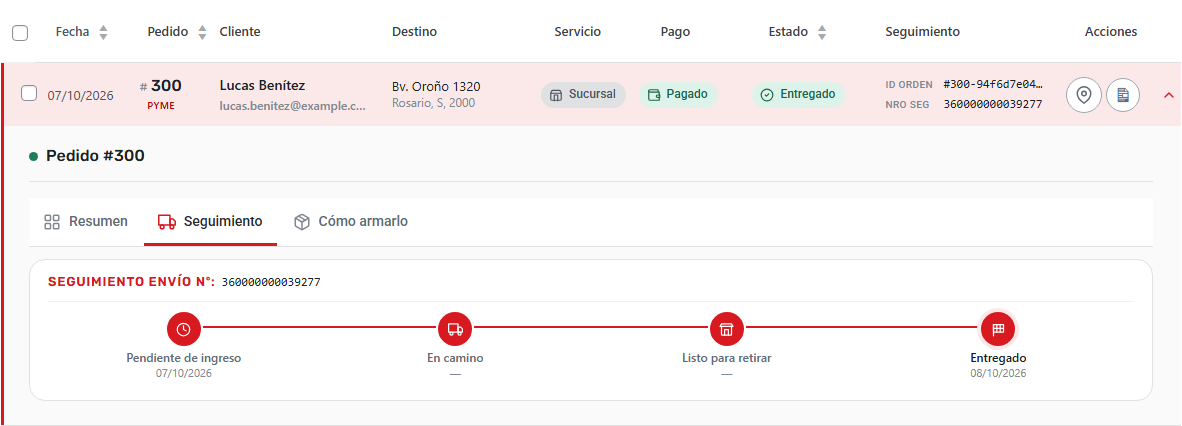Click the address Bv. Oroño 1320

tap(436, 86)
